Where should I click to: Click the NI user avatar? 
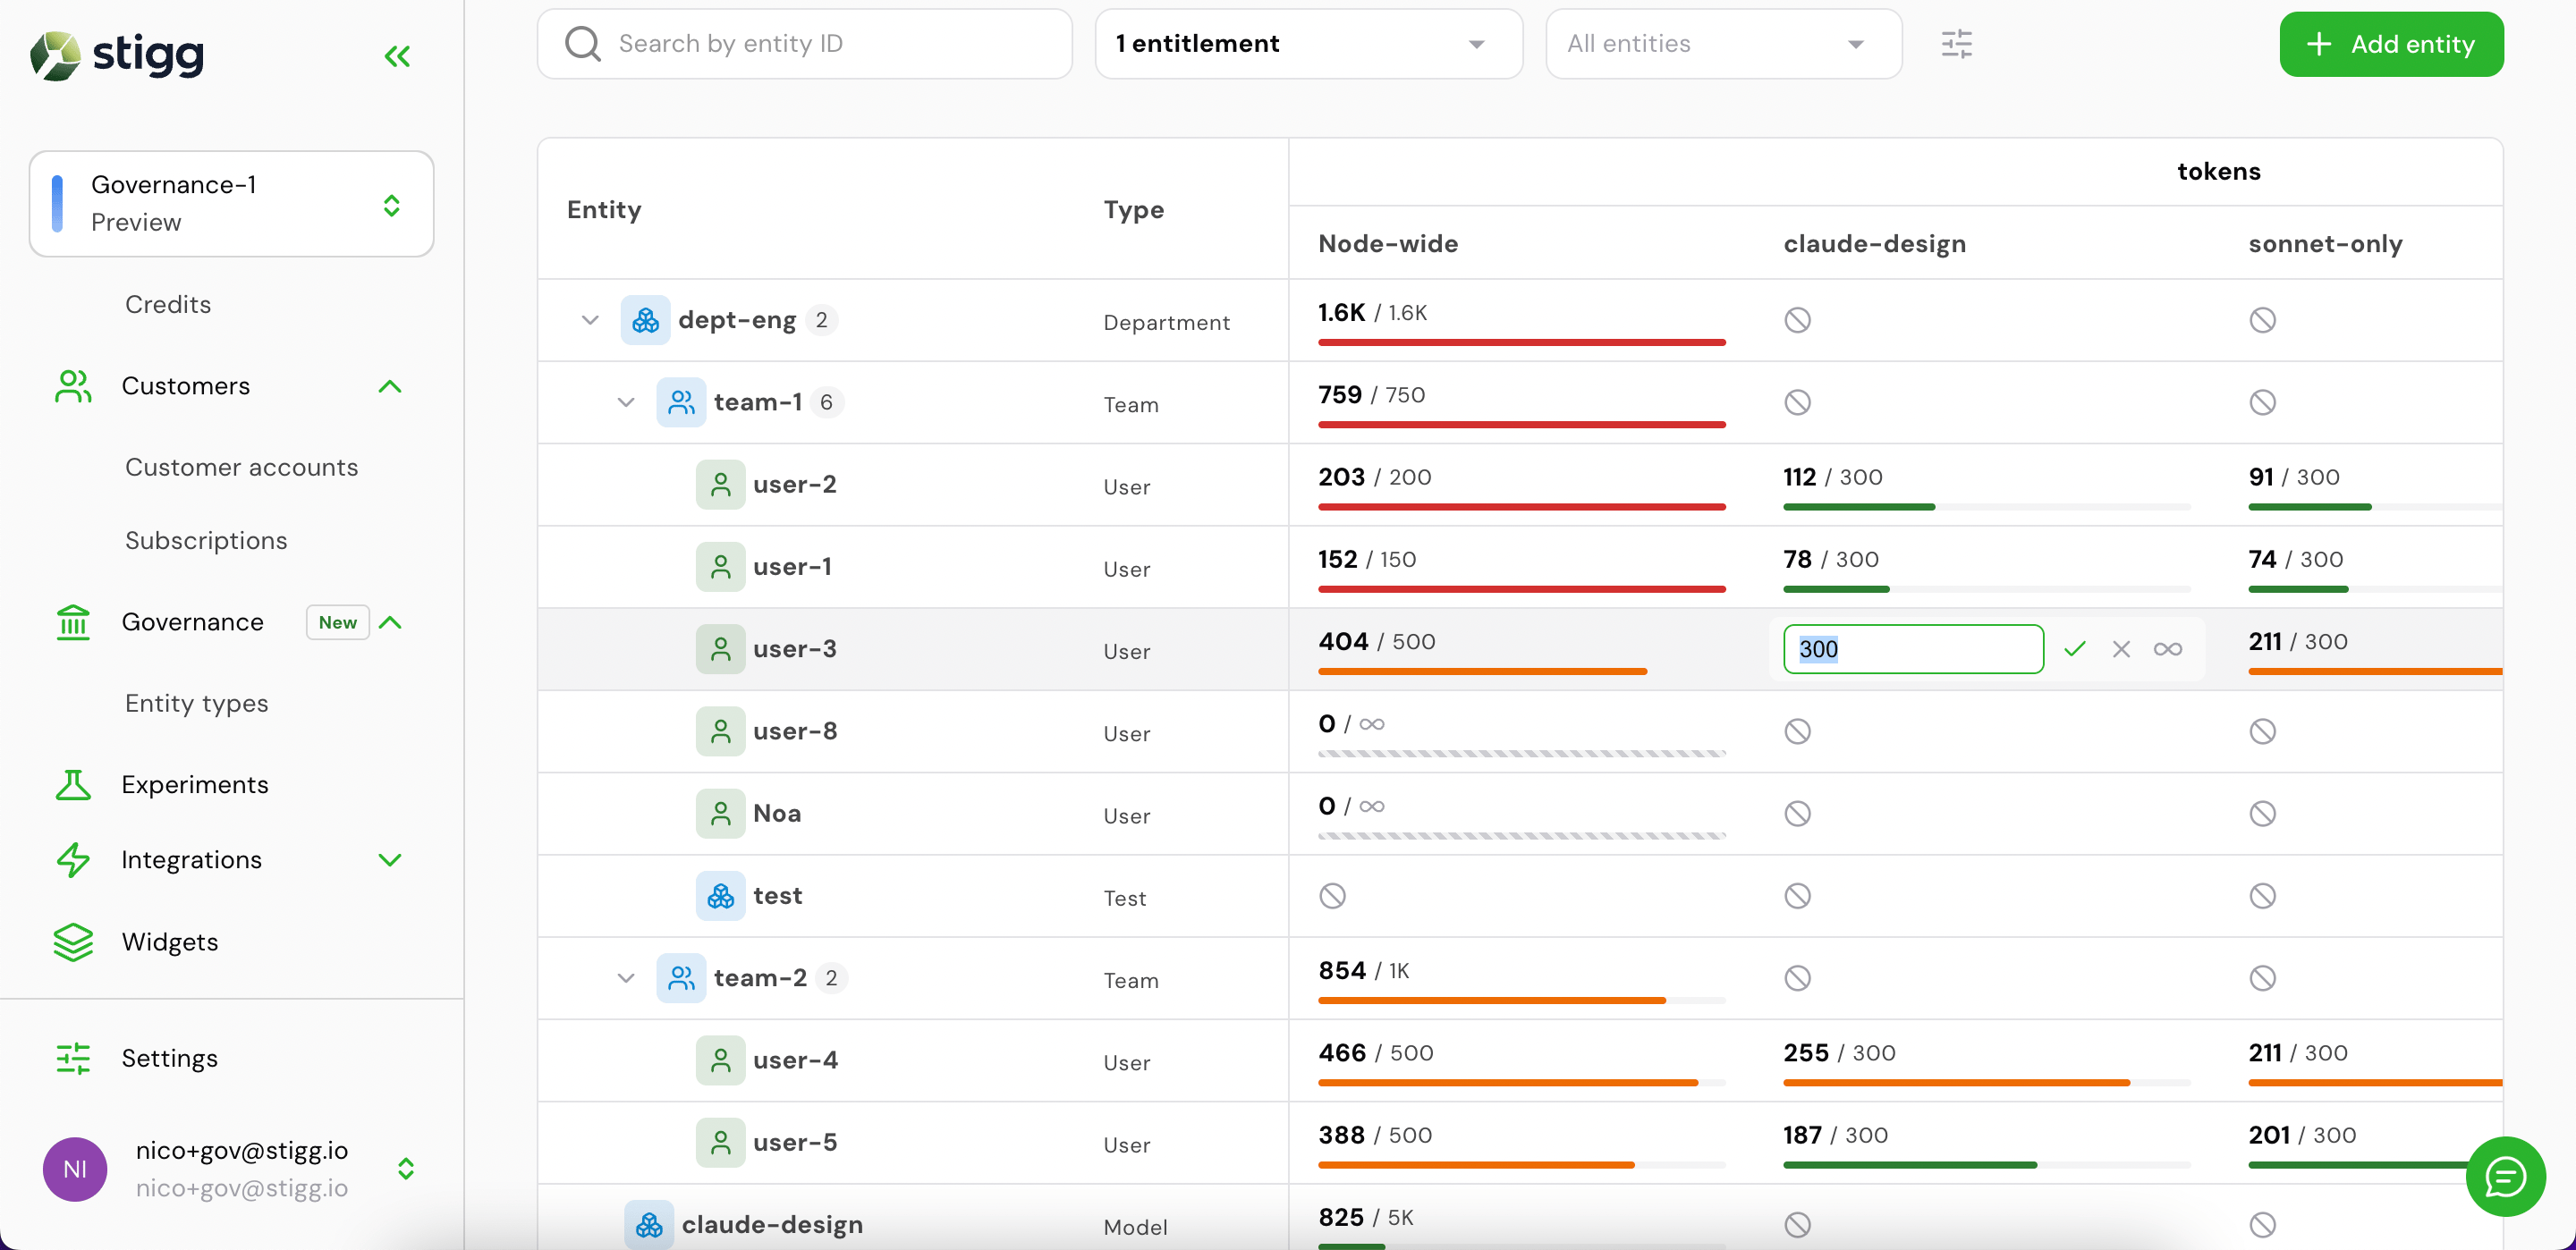pos(75,1169)
